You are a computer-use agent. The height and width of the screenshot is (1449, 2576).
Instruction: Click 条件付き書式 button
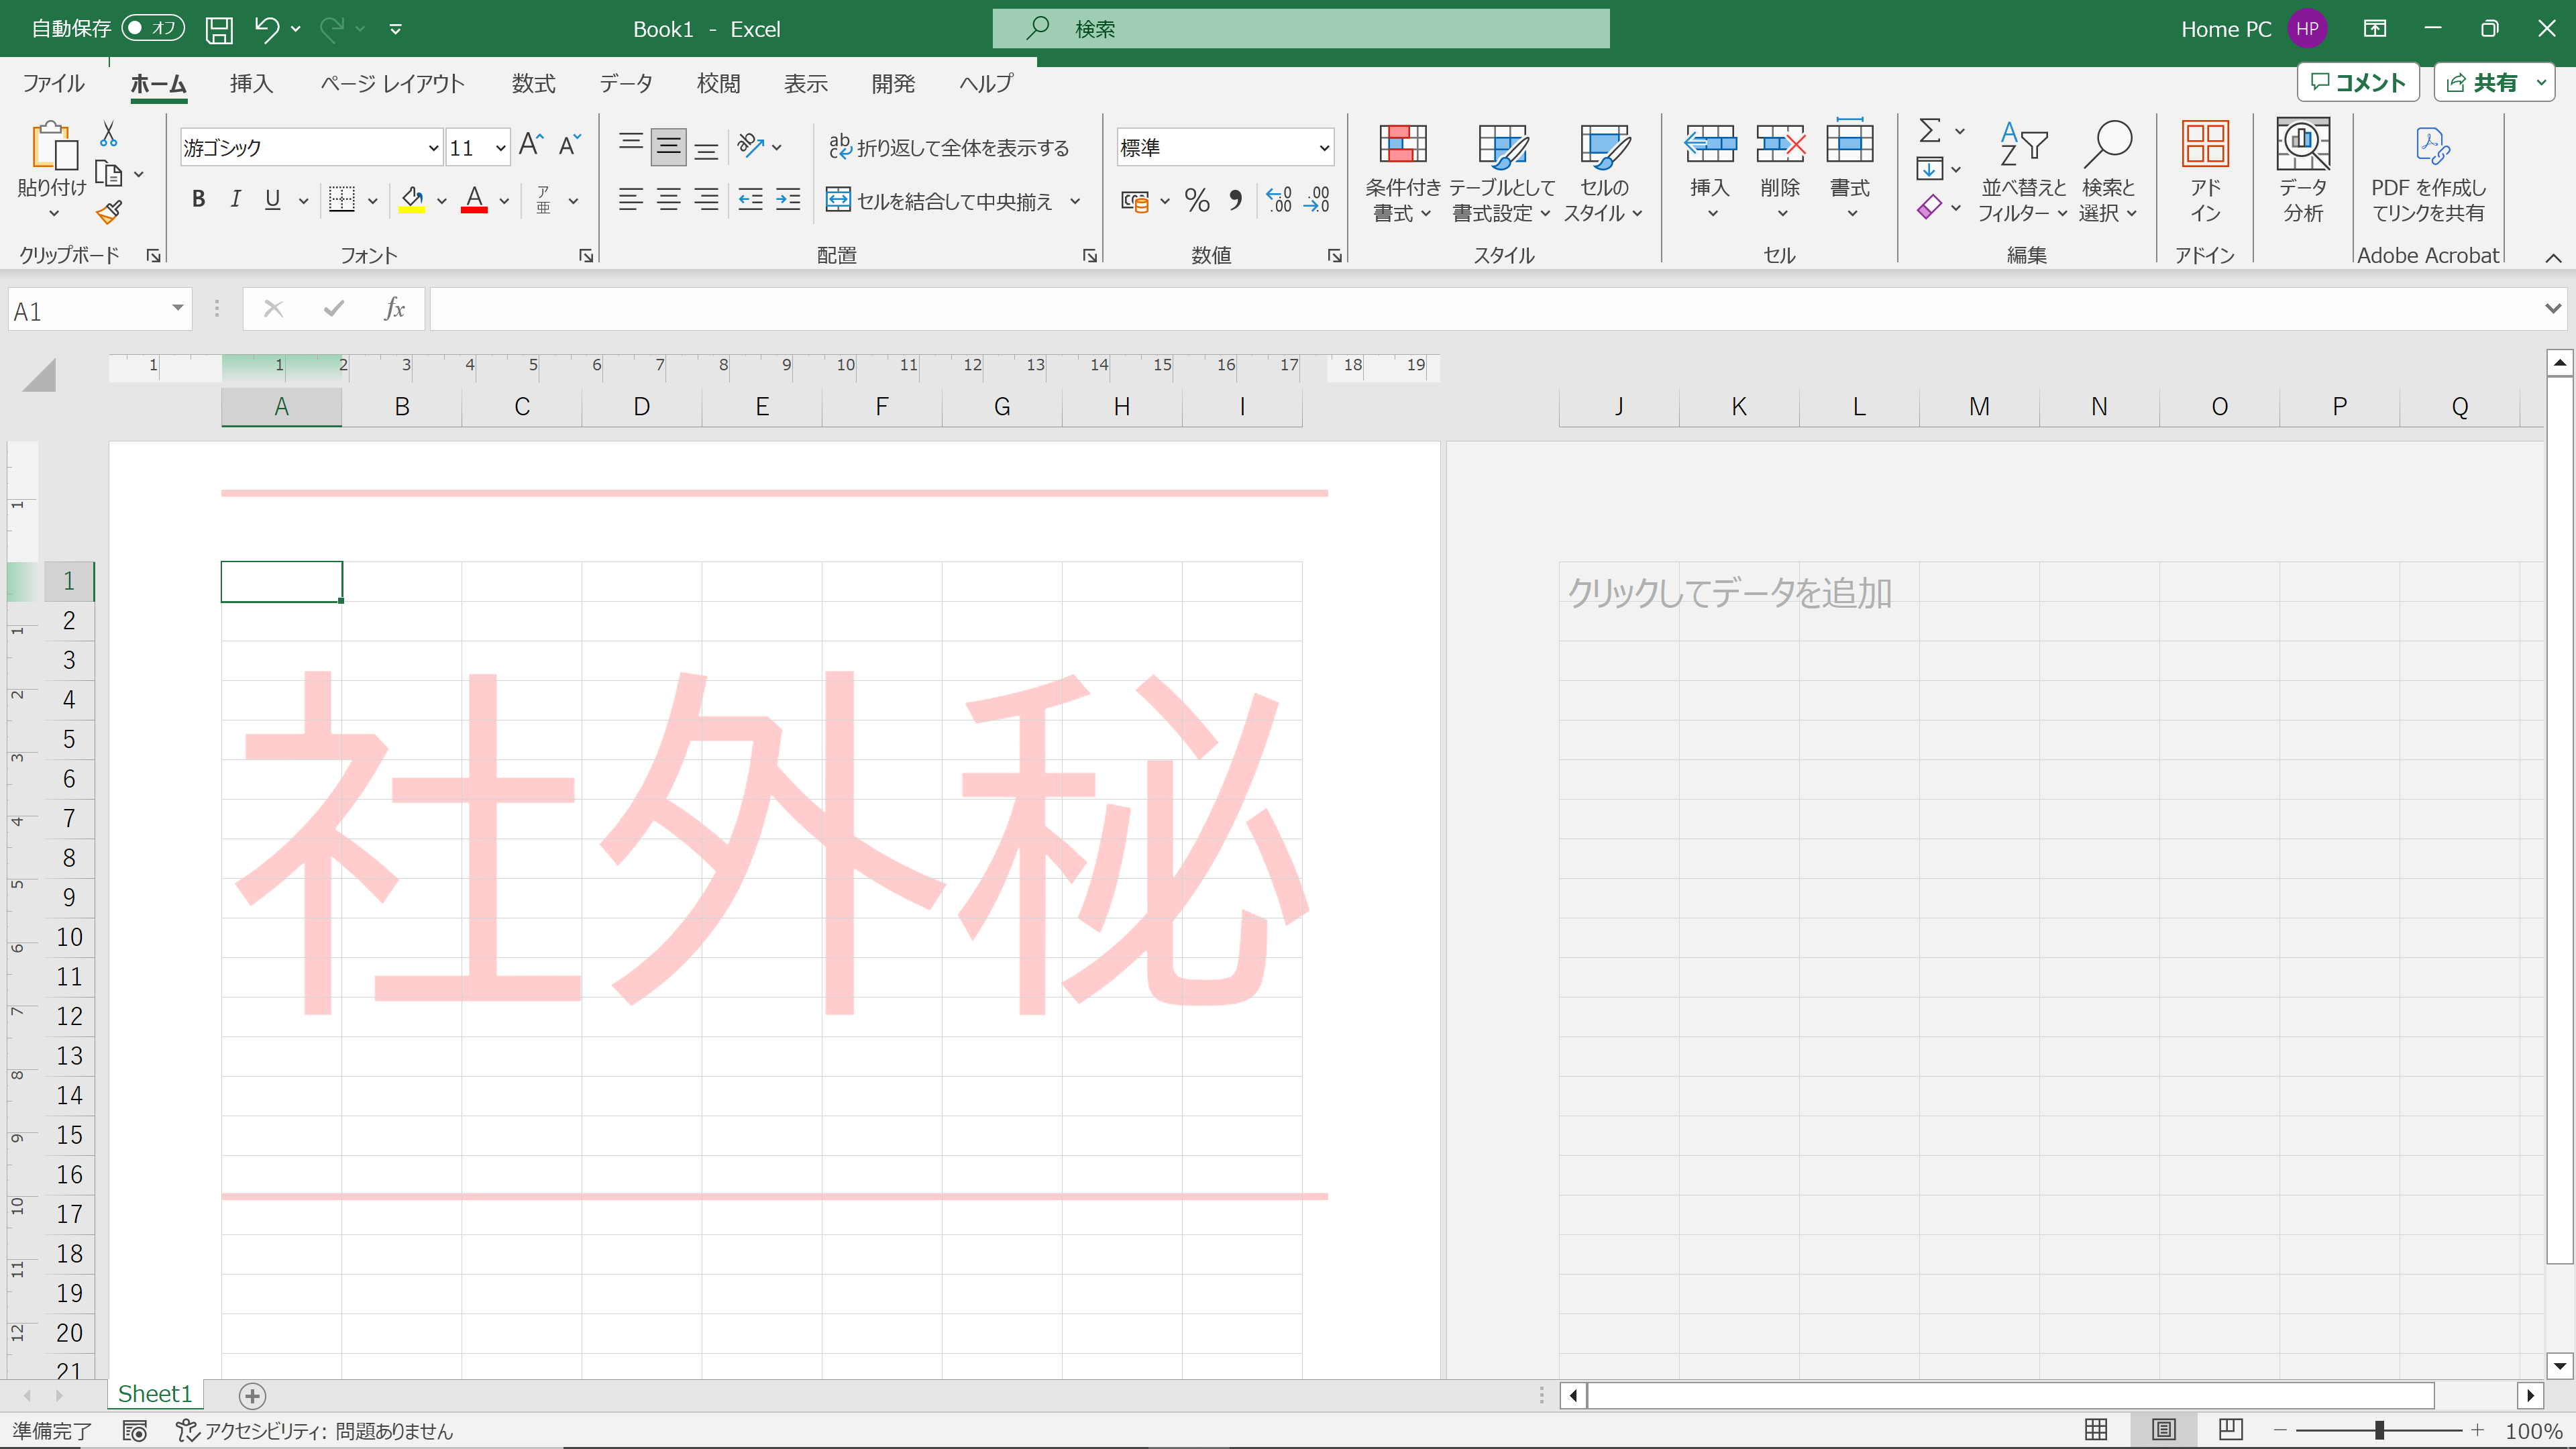1403,172
